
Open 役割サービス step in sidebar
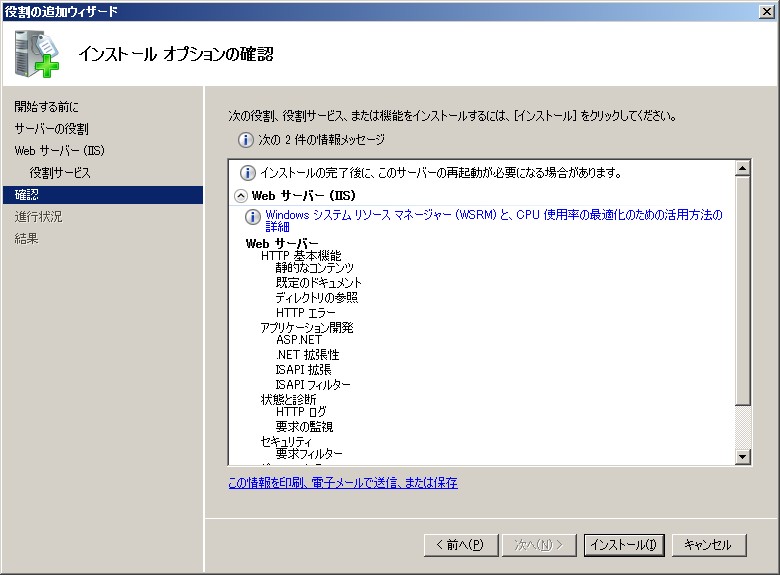(x=60, y=173)
